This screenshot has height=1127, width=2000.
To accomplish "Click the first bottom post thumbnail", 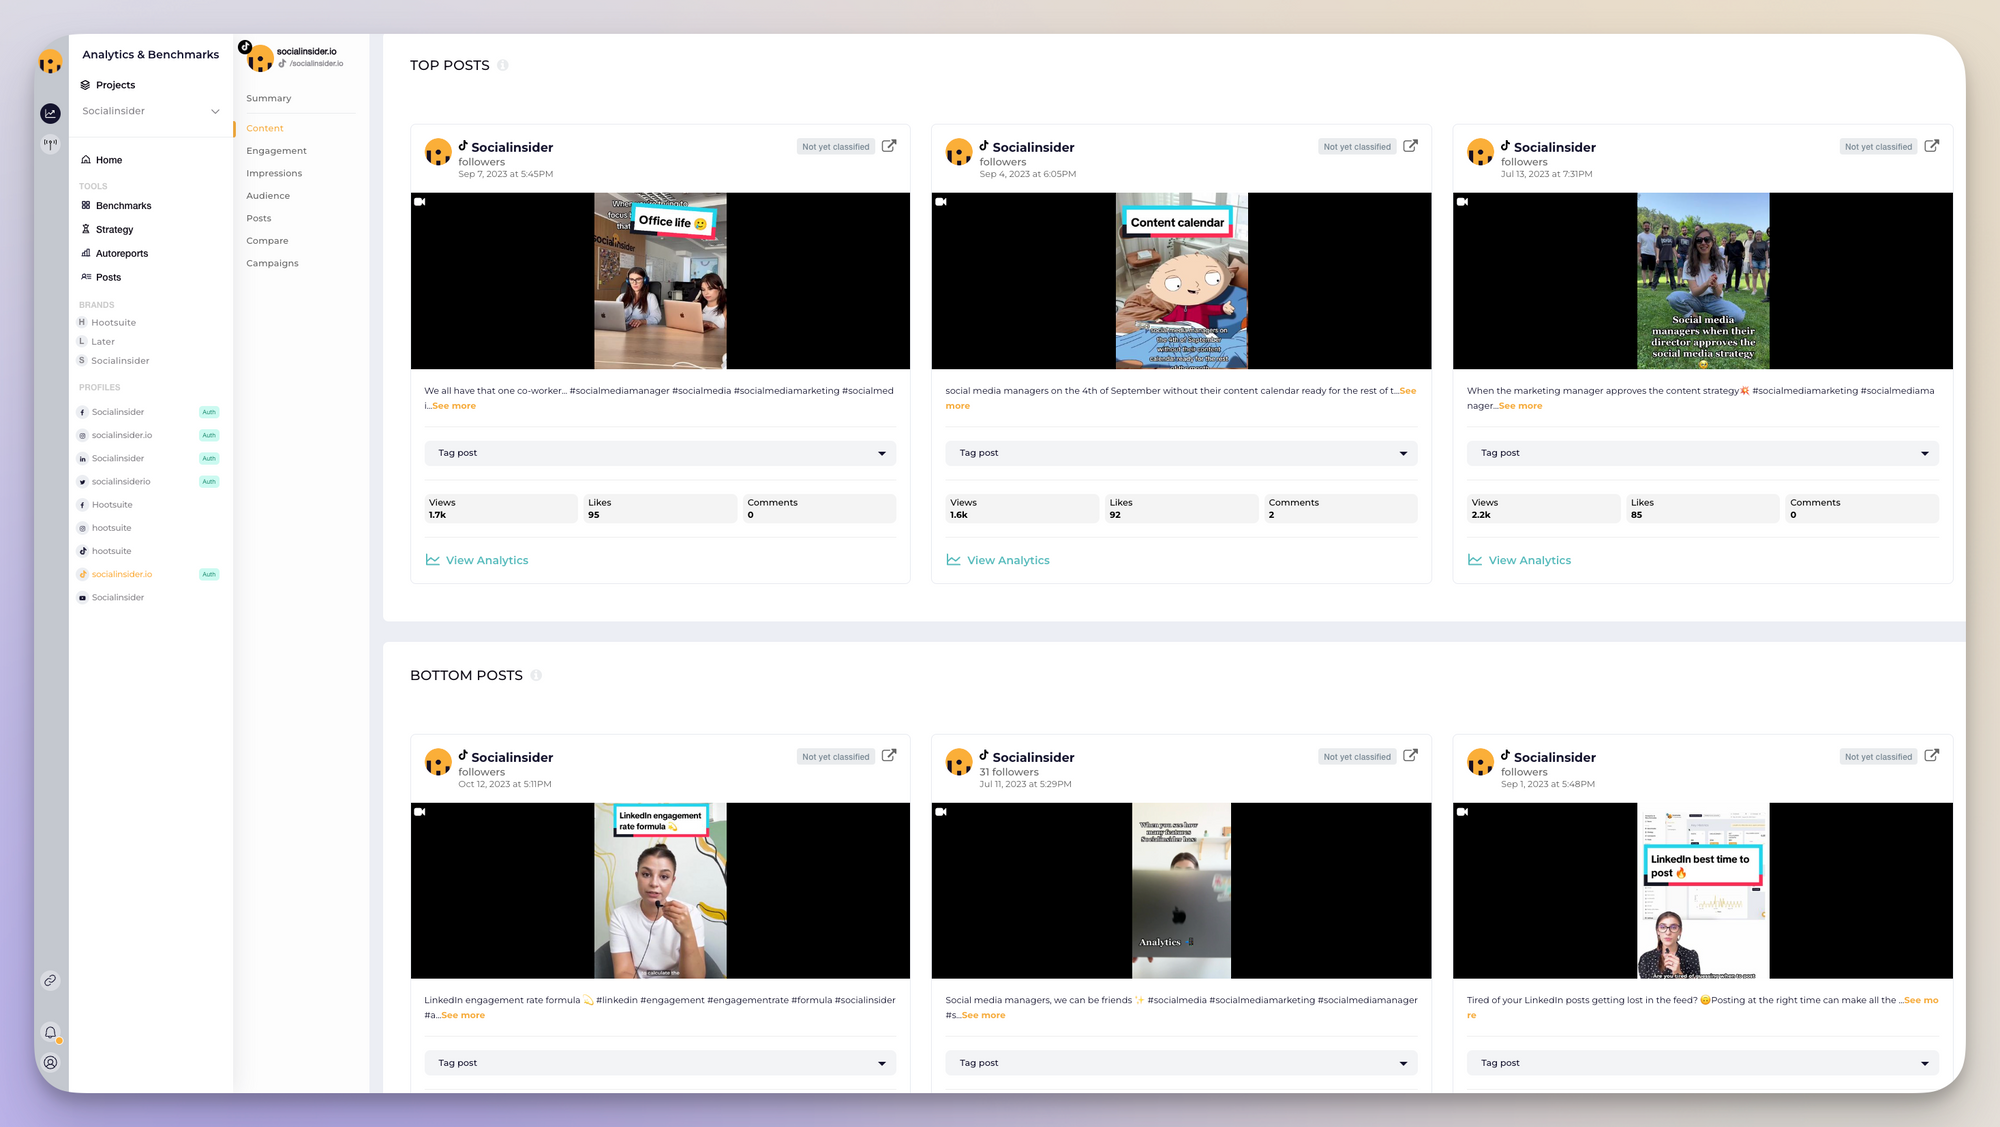I will 659,889.
